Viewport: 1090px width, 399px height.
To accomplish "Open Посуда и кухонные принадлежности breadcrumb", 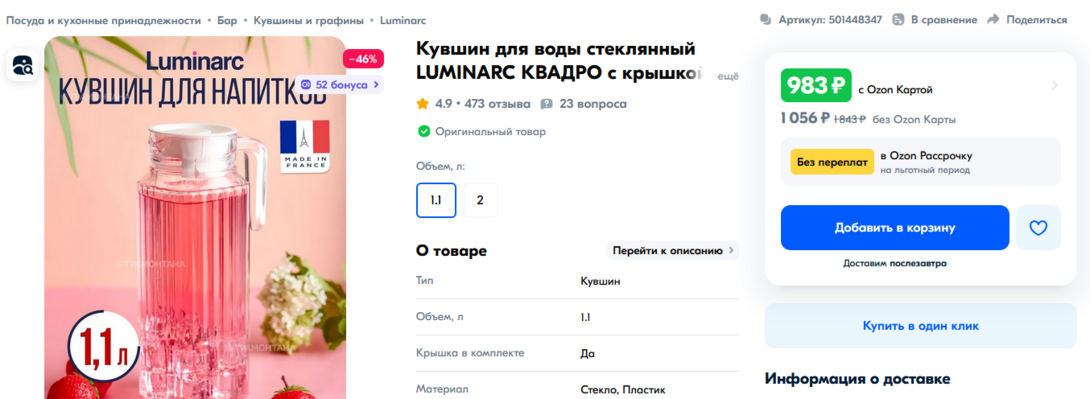I will point(104,20).
